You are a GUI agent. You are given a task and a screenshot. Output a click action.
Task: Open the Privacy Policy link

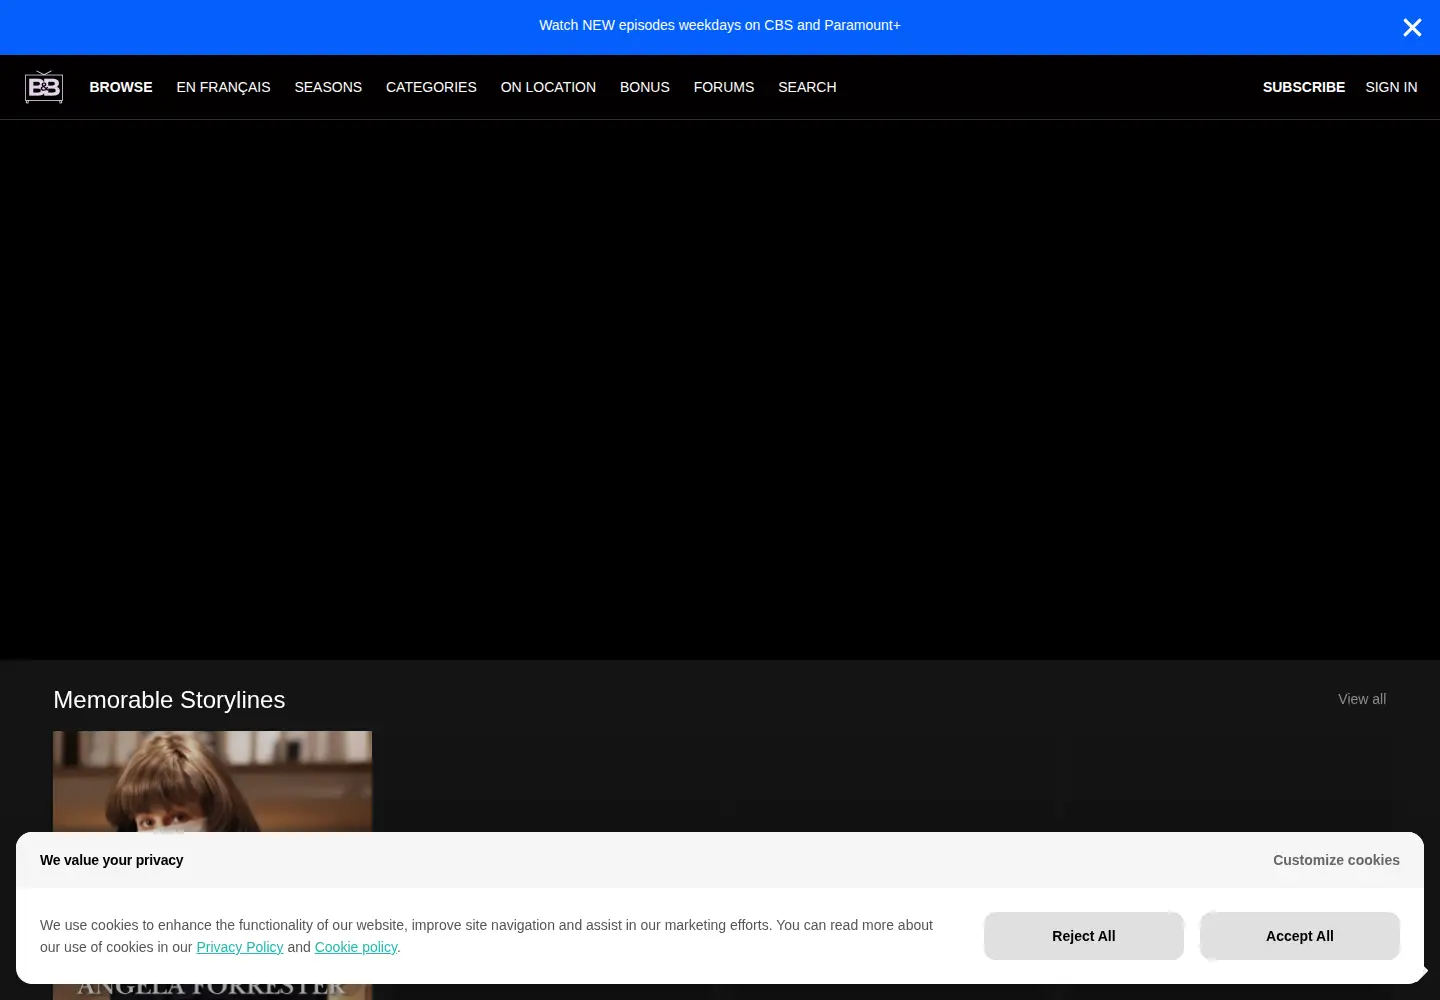(x=240, y=947)
